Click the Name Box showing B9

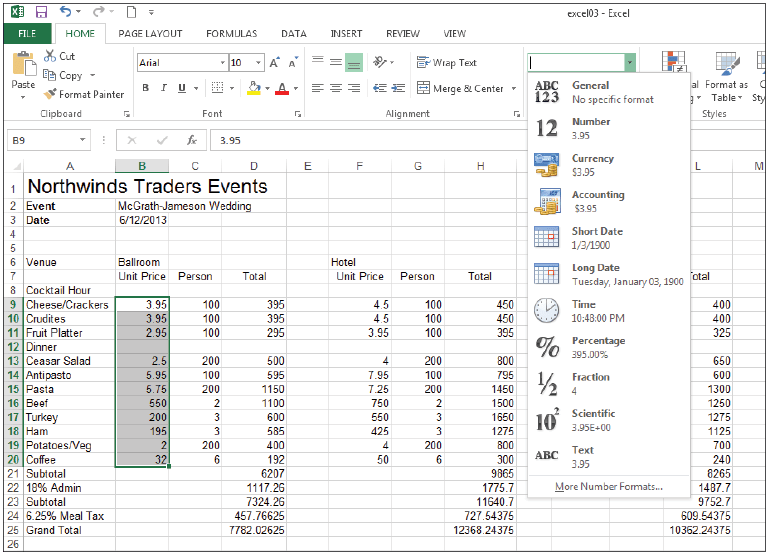point(49,141)
